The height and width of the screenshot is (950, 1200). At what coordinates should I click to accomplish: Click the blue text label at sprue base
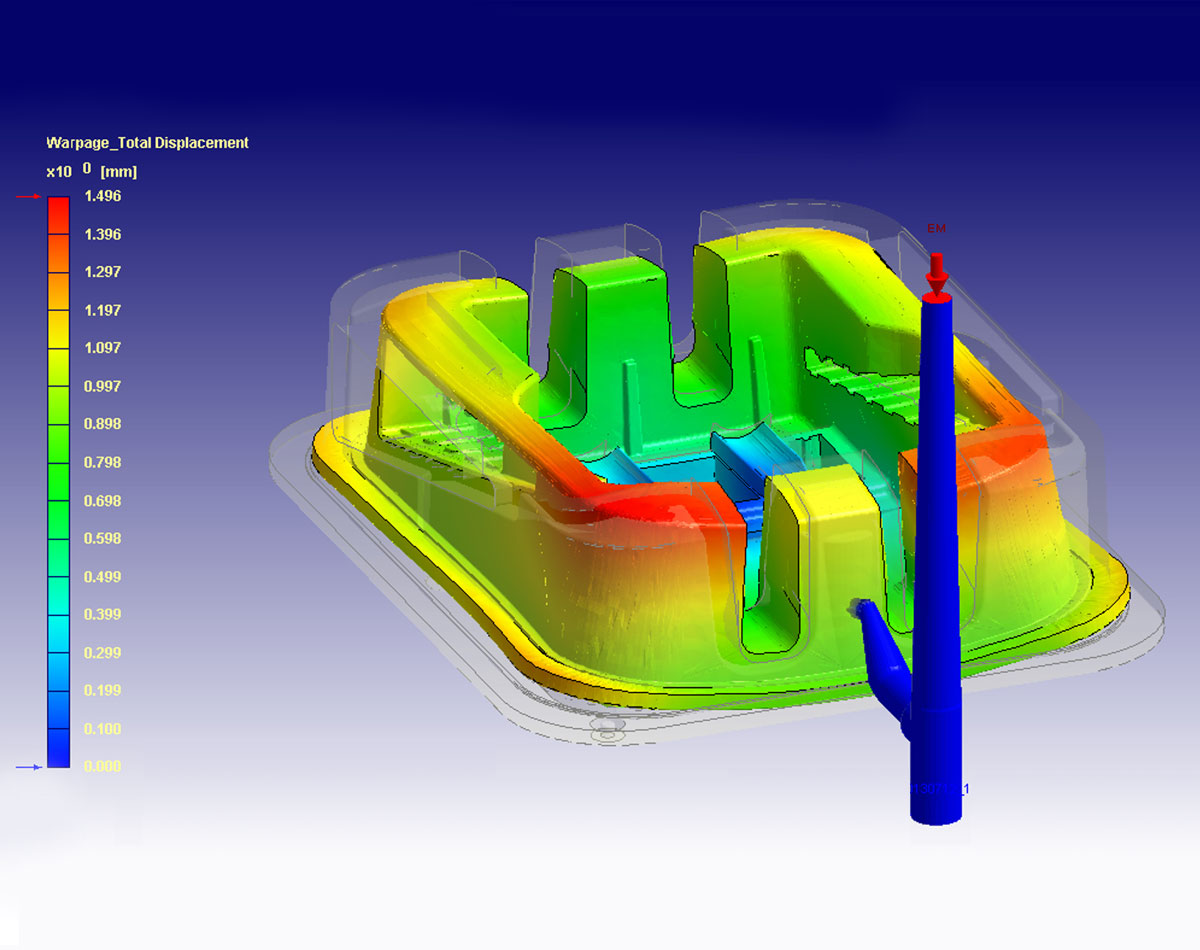coord(938,789)
